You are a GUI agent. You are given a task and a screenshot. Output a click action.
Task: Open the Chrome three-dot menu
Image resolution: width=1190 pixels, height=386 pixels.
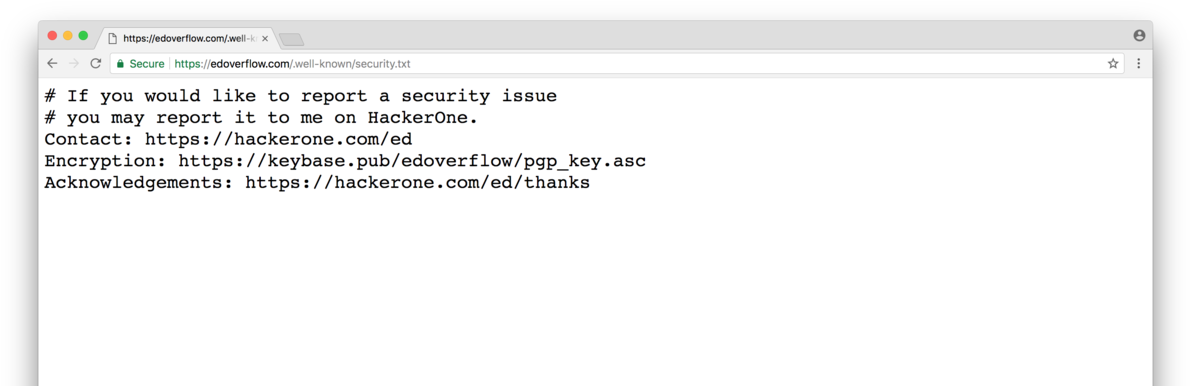coord(1138,64)
